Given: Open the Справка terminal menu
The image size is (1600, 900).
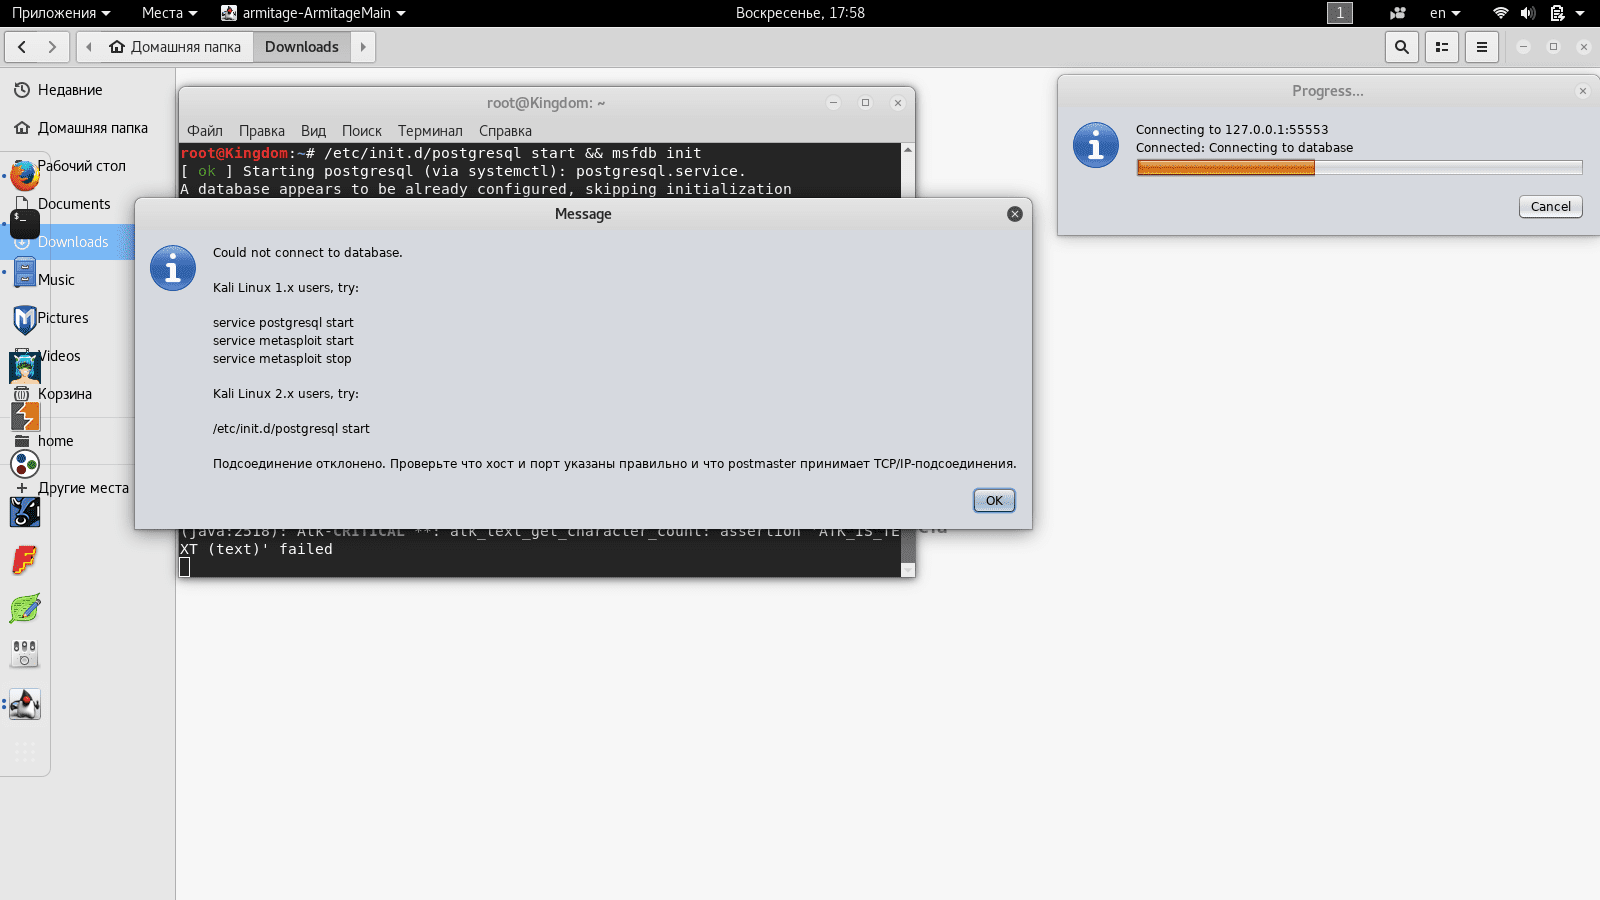Looking at the screenshot, I should tap(505, 131).
